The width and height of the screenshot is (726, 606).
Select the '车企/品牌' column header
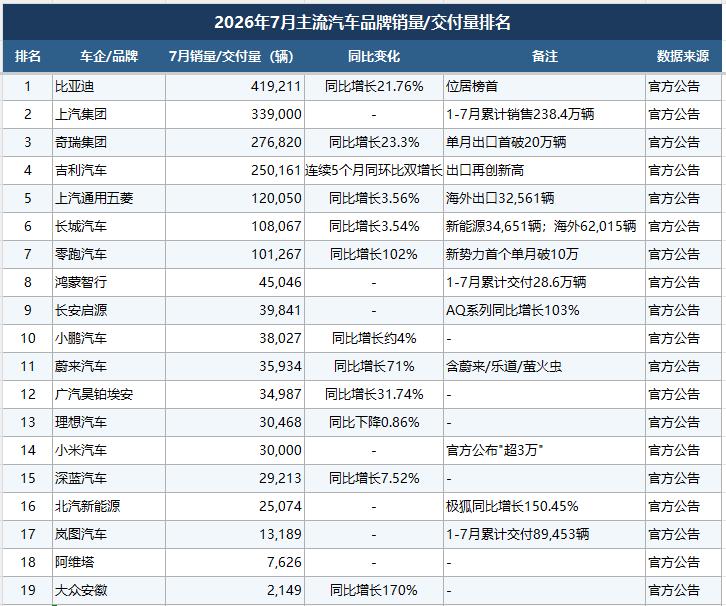tap(109, 56)
